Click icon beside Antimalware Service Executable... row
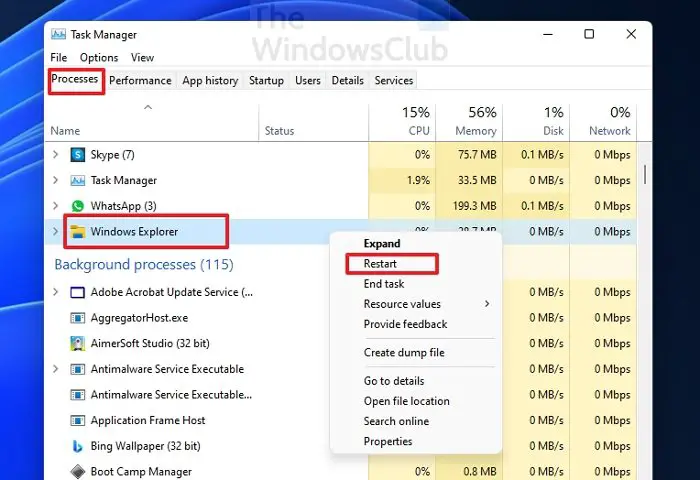Screen dimensions: 700x480 [x=78, y=395]
